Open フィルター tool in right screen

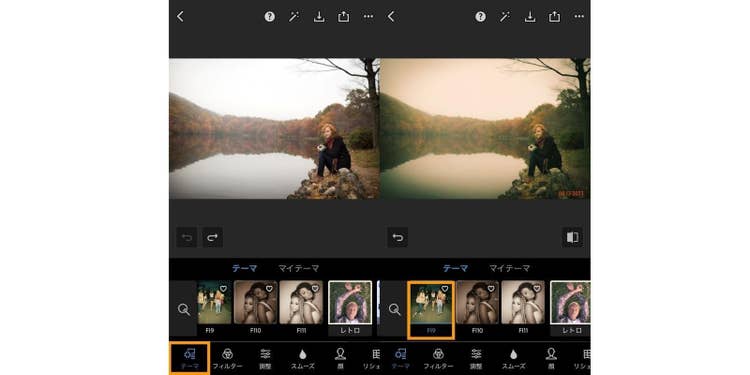438,359
